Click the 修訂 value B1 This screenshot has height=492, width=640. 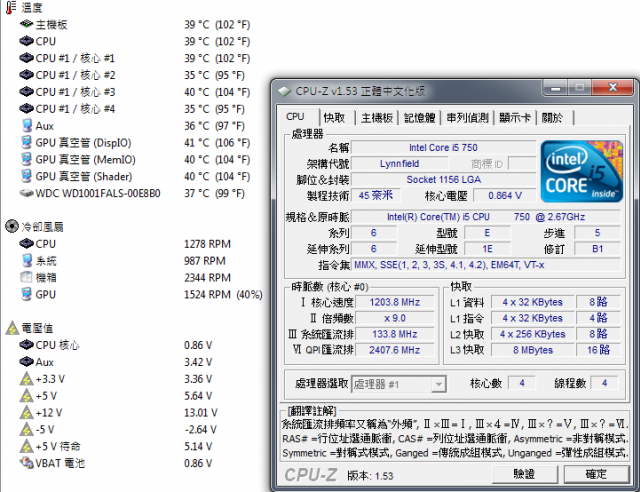[597, 249]
